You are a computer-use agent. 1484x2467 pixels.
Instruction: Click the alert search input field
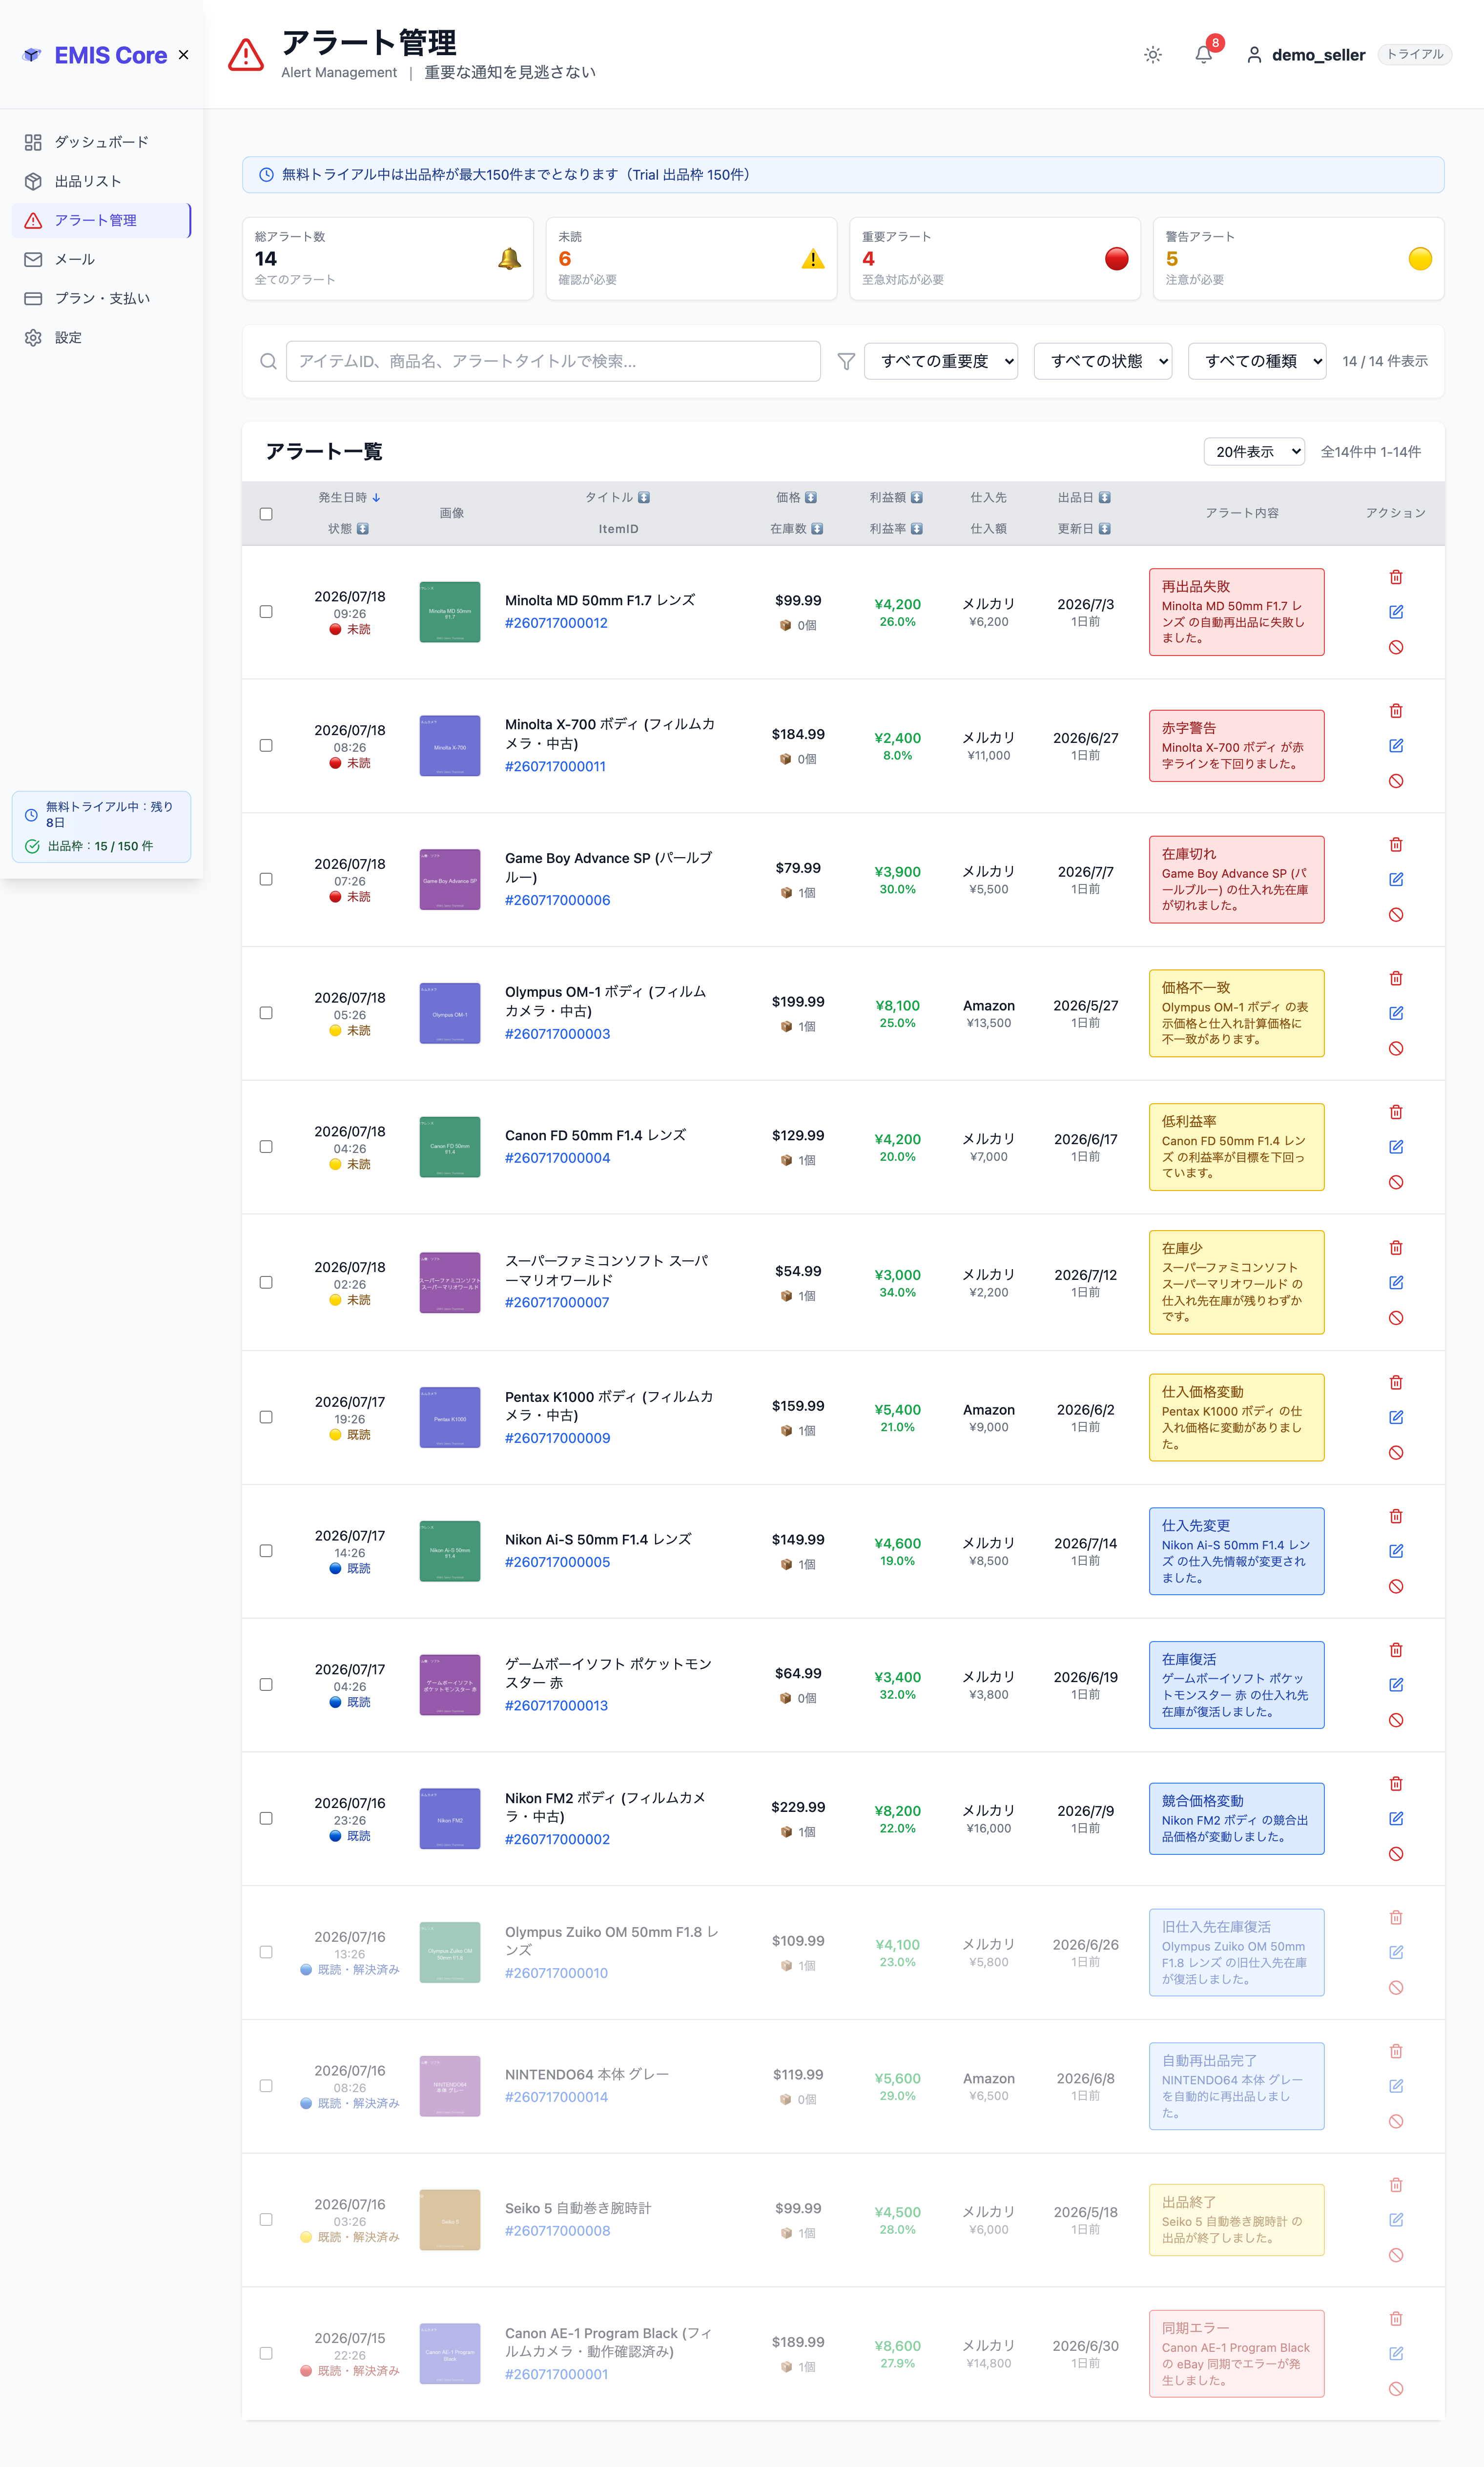[553, 361]
